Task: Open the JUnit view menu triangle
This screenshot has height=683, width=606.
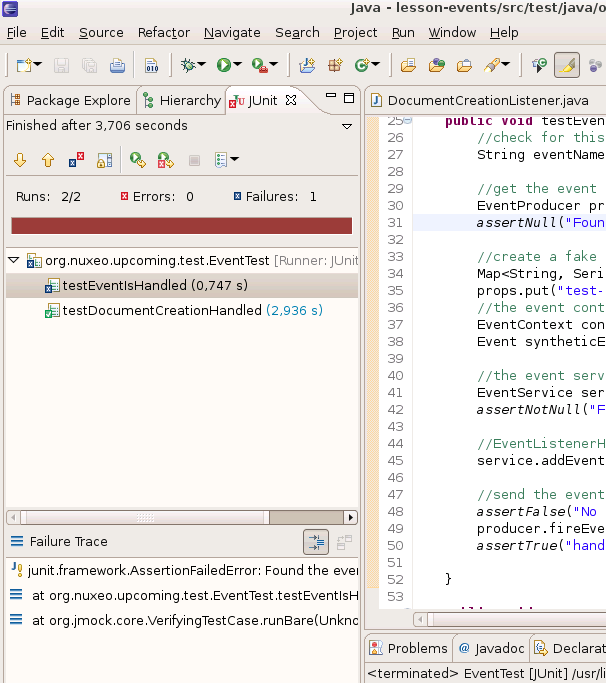Action: coord(347,127)
